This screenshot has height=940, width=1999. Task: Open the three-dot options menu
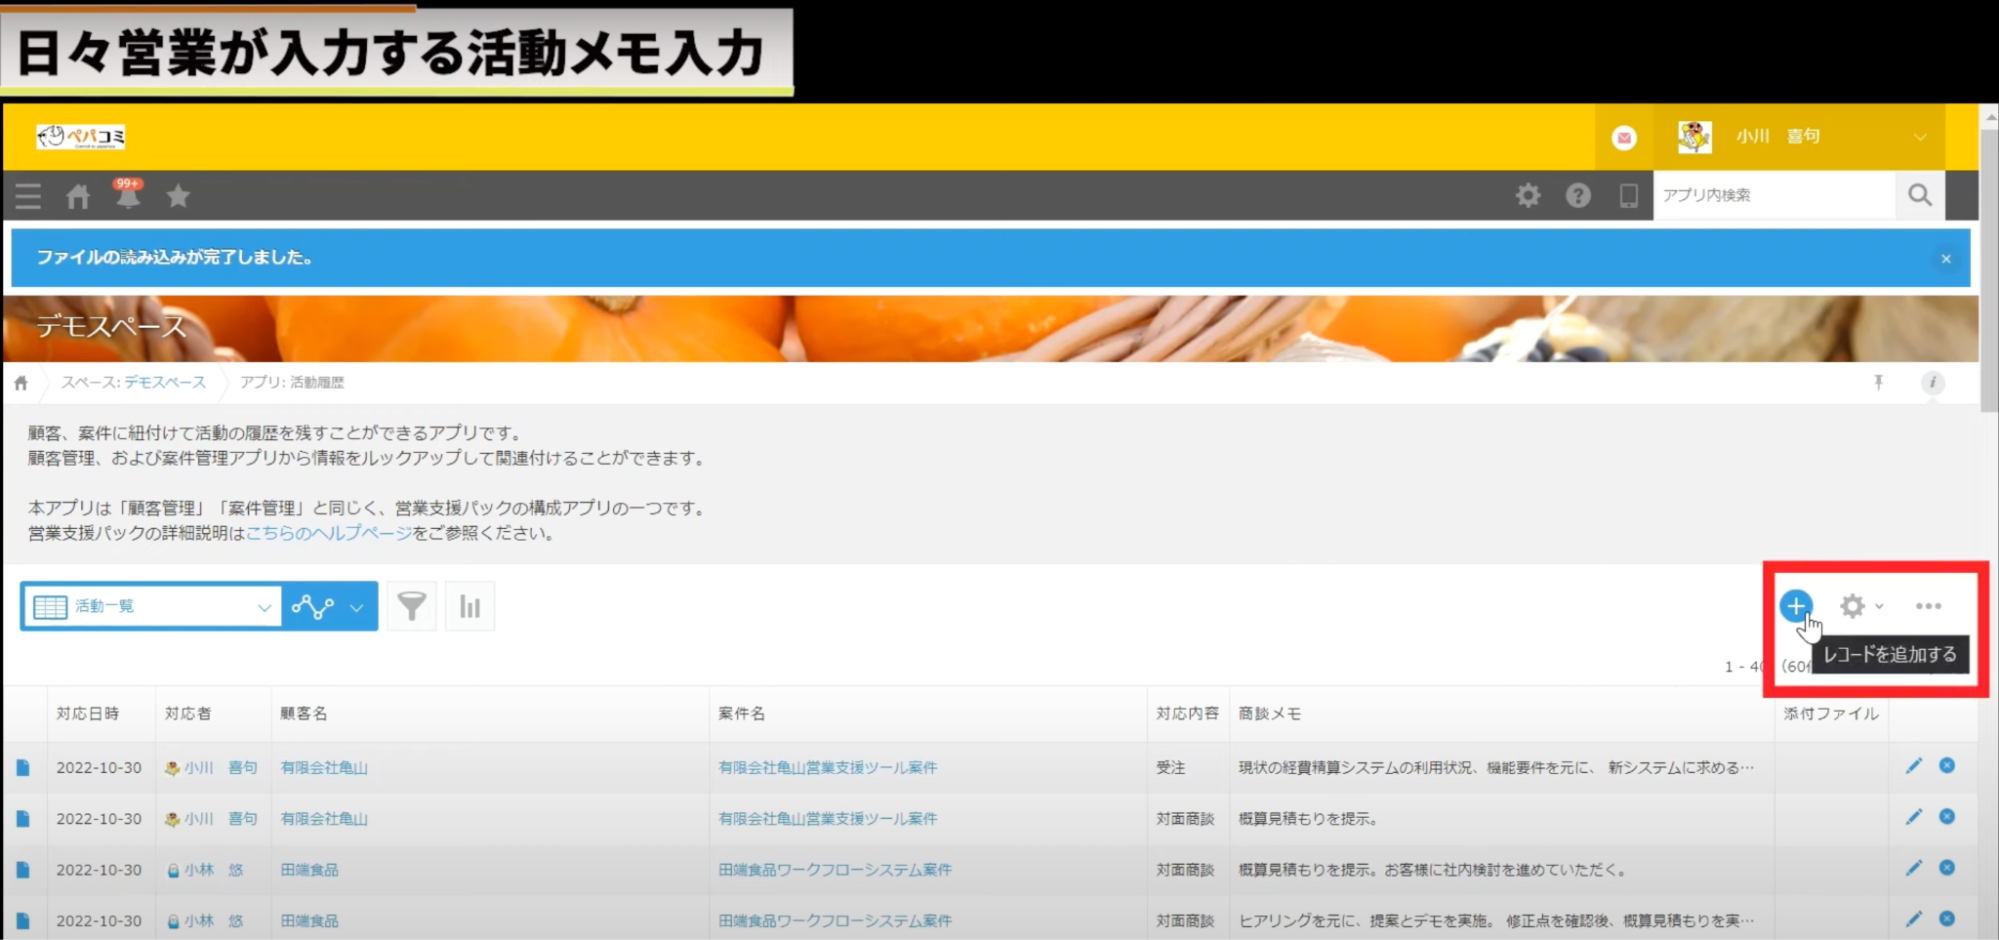(1928, 606)
